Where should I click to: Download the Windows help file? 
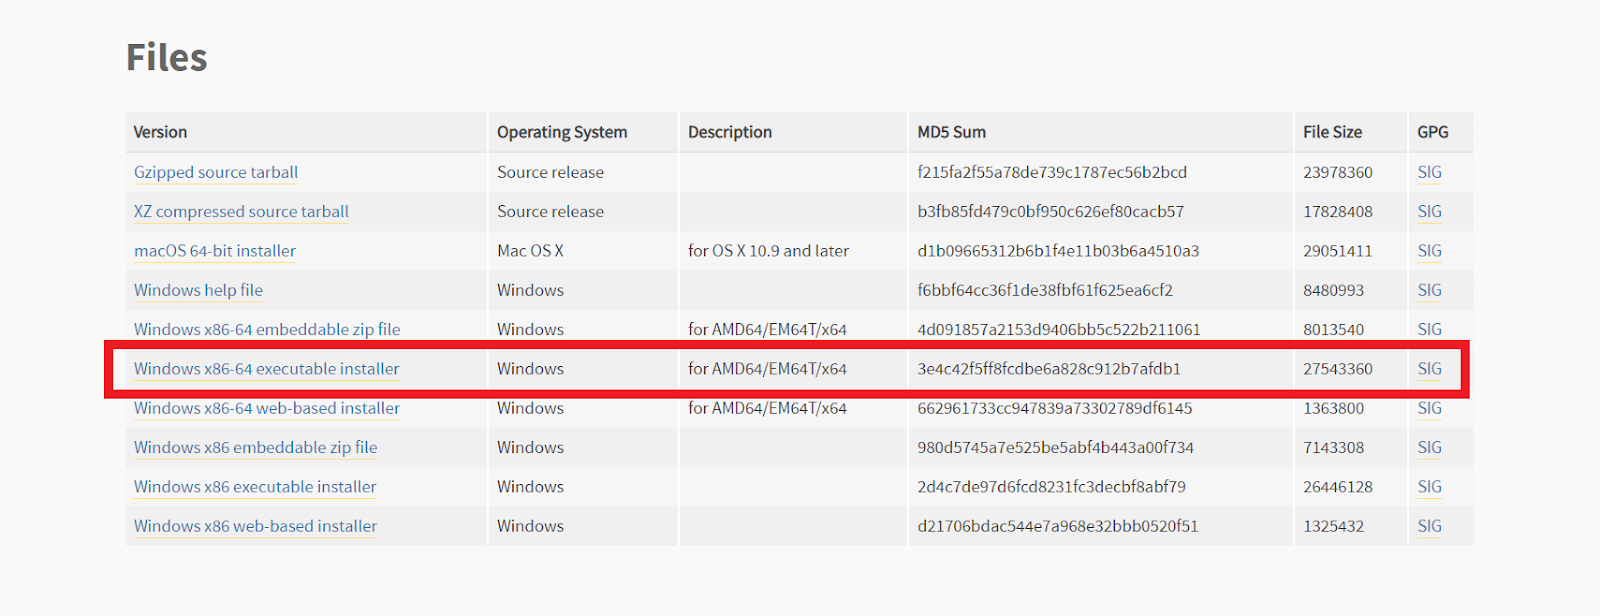coord(198,290)
